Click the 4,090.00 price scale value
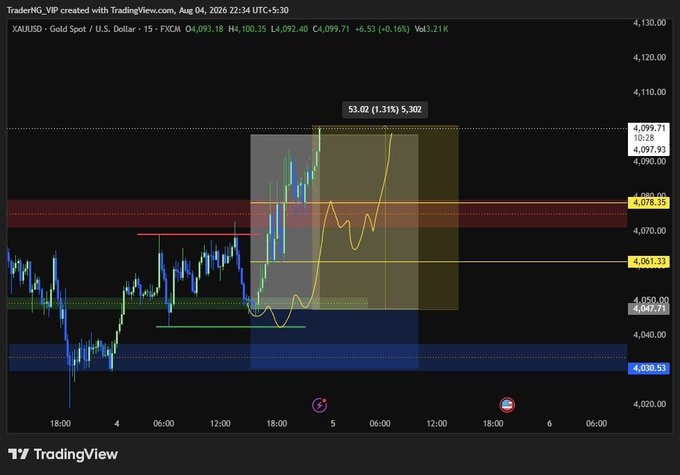Screen dimensions: 680x475 pos(649,161)
